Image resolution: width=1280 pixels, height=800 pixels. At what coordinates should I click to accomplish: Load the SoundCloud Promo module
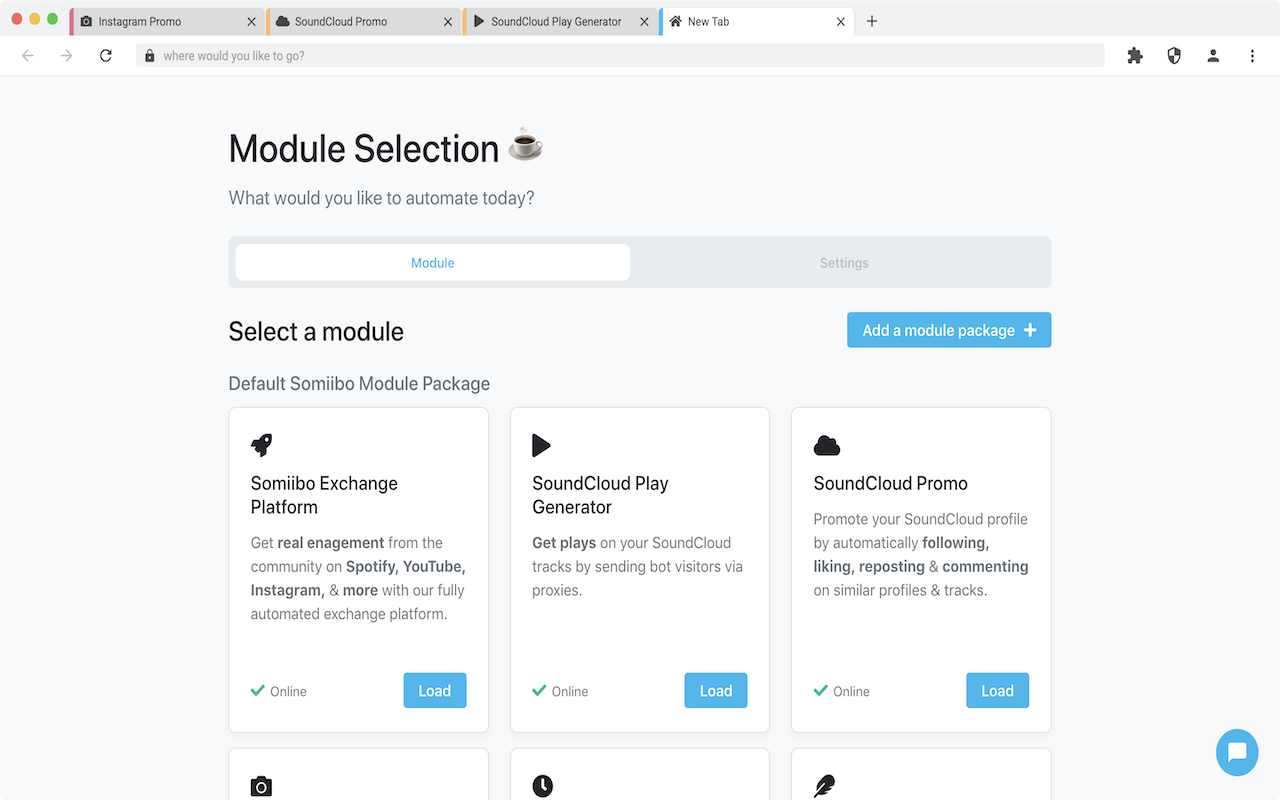click(x=997, y=691)
